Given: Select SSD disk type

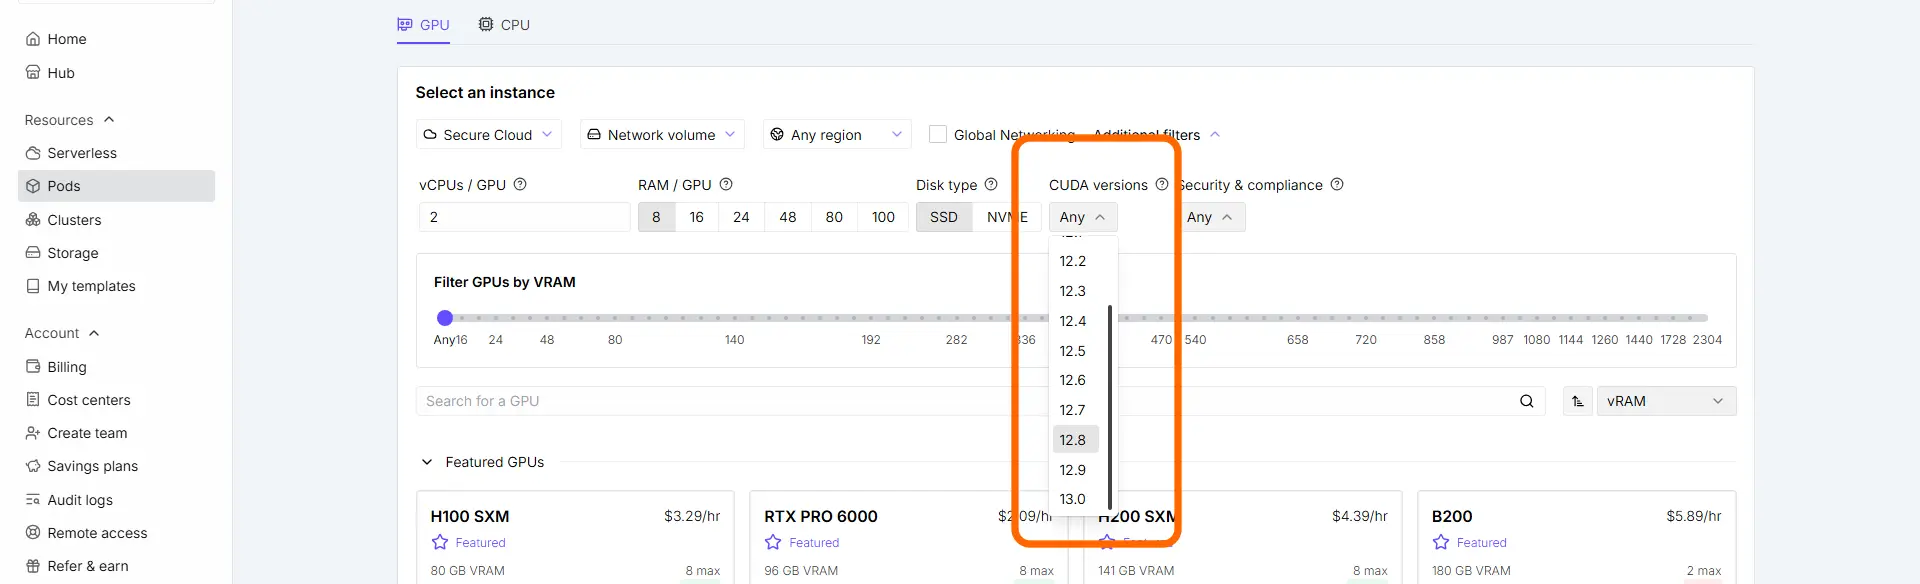Looking at the screenshot, I should 944,217.
